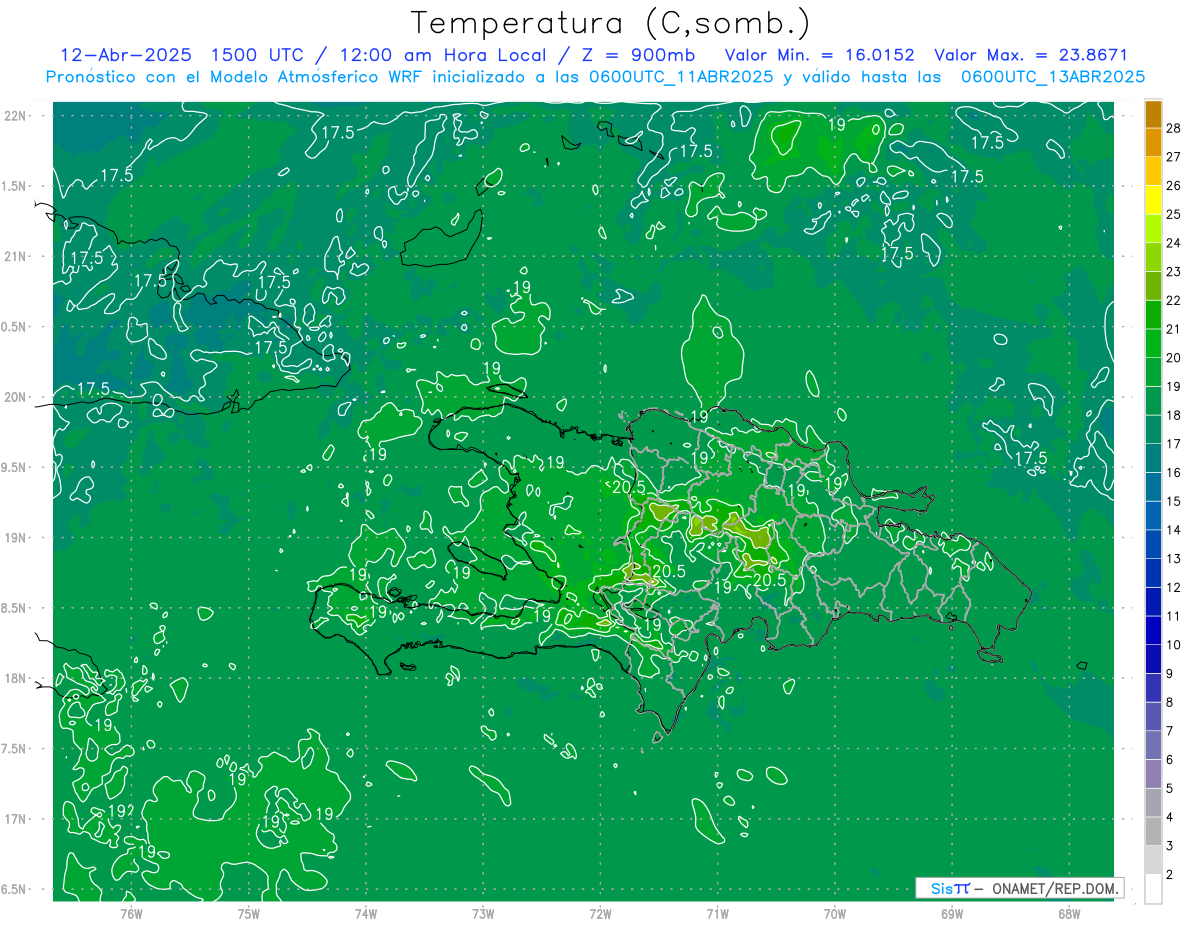Click the valid-until stamp '0600UTC_13ABR2025'
The image size is (1200, 927).
pyautogui.click(x=1053, y=77)
